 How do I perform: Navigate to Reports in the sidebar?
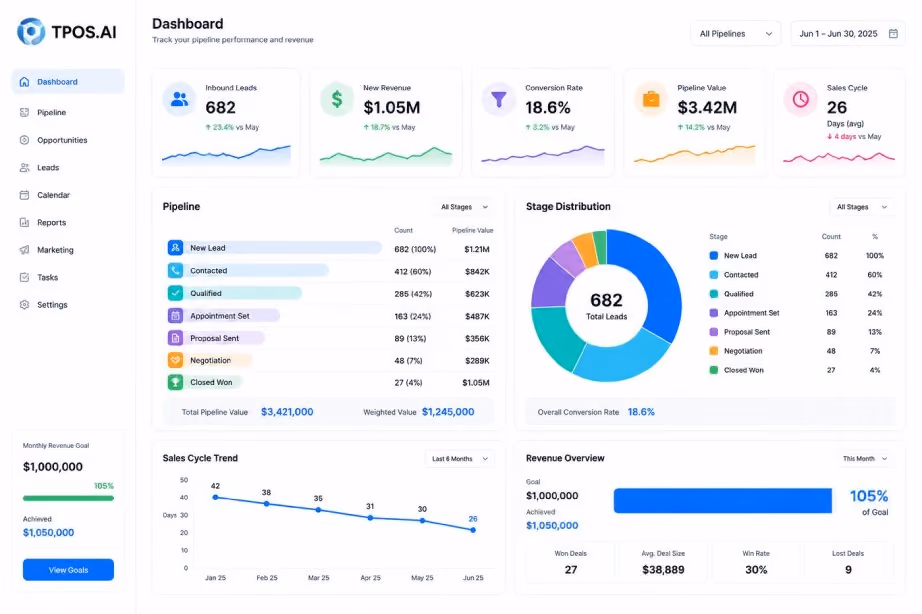click(x=51, y=222)
